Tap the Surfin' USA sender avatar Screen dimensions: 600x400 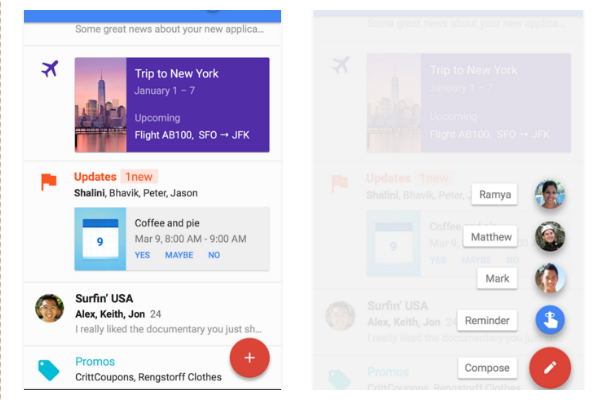pyautogui.click(x=49, y=308)
